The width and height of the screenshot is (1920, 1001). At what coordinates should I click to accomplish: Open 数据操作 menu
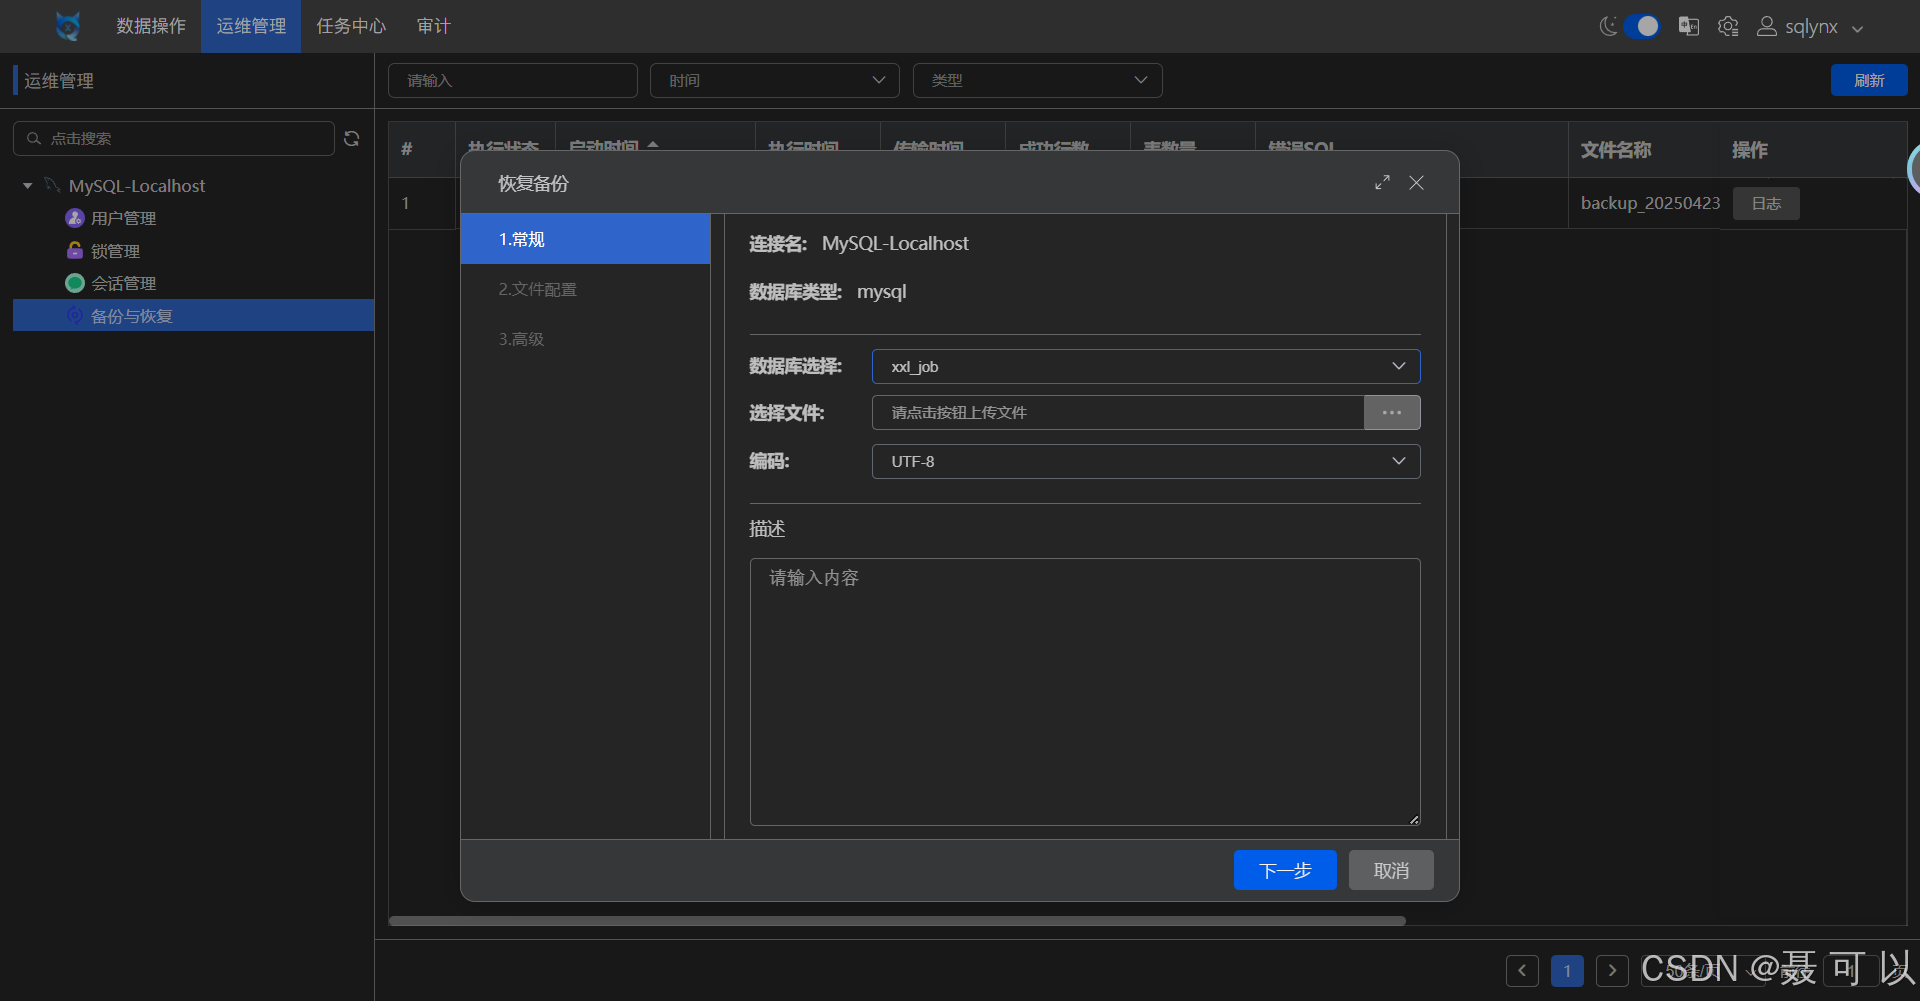click(151, 26)
